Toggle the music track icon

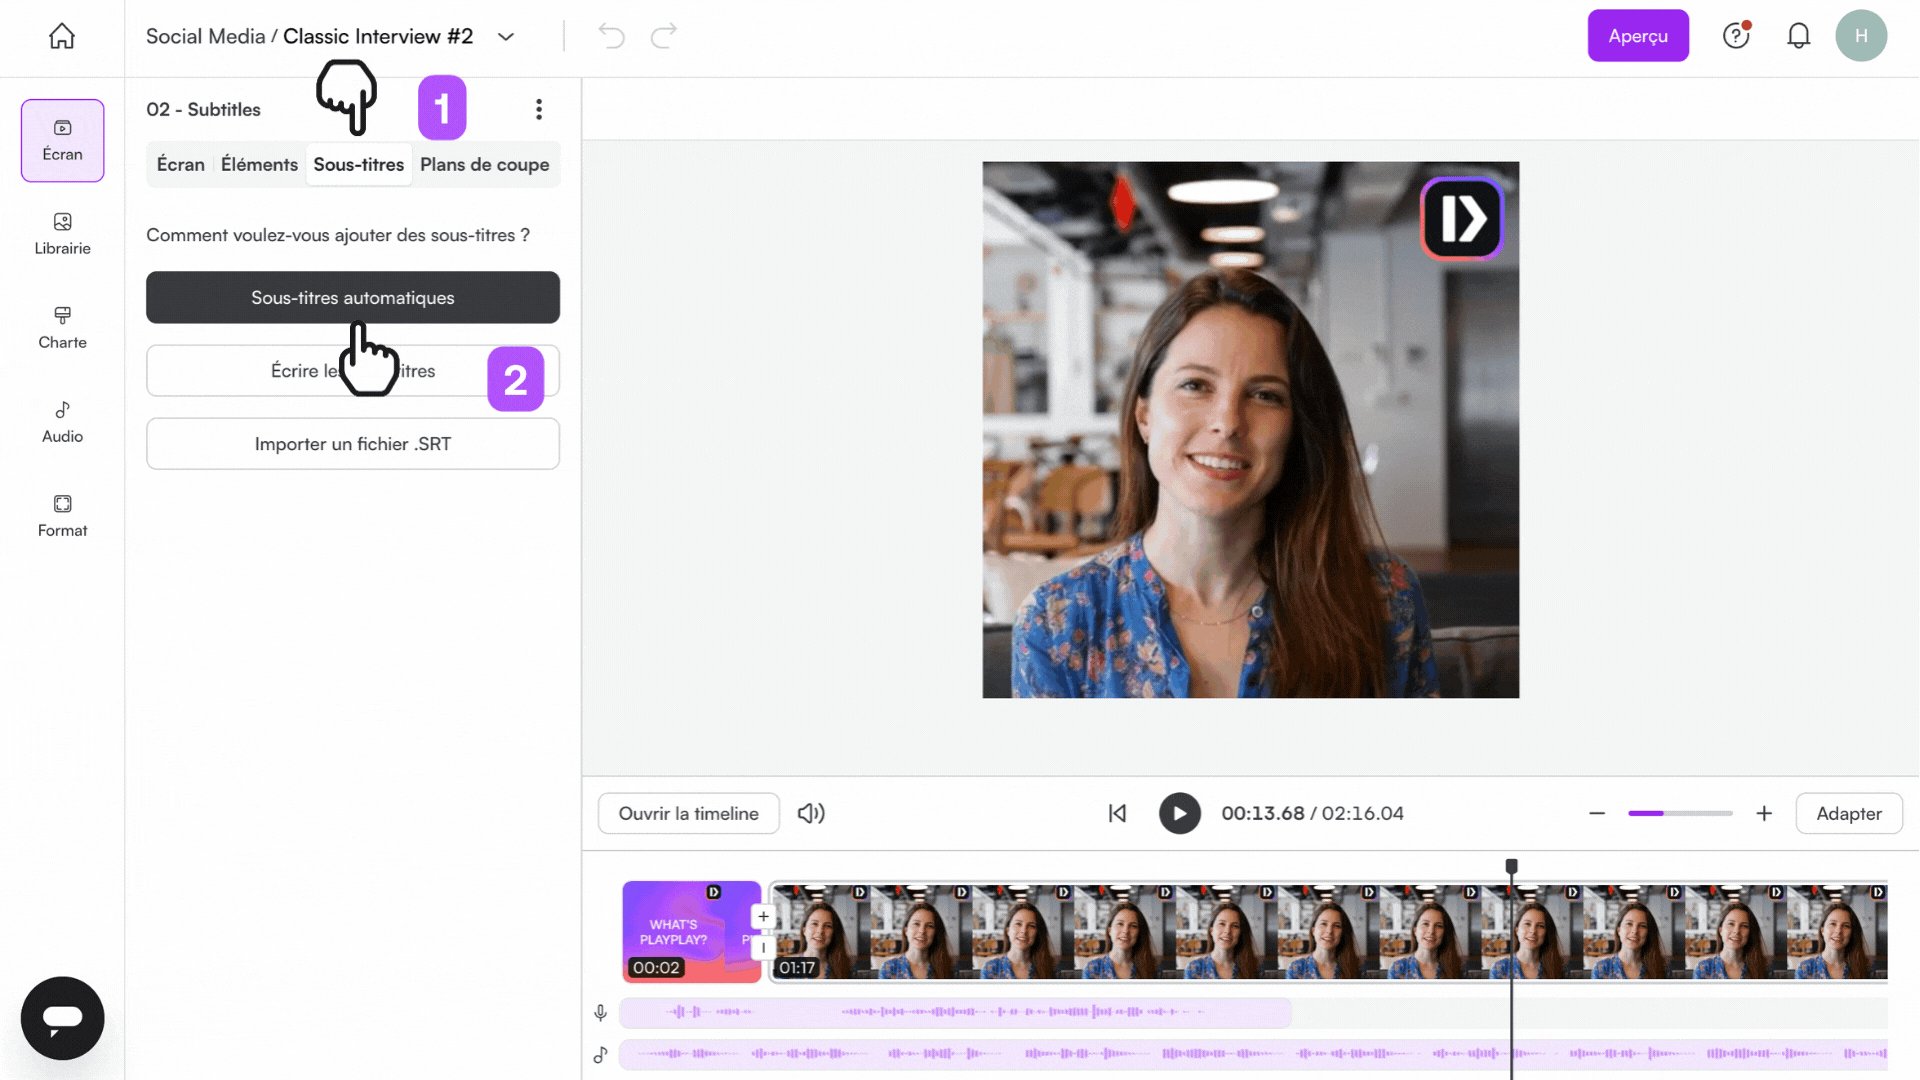point(600,1055)
